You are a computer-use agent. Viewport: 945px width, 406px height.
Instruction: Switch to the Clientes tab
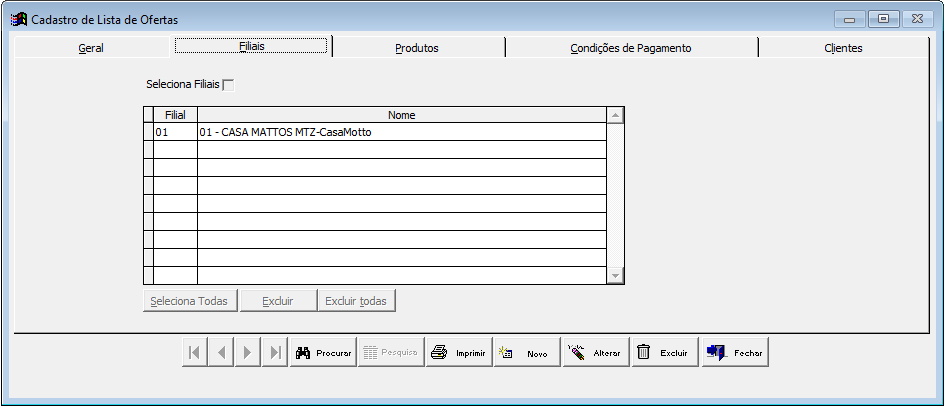click(x=843, y=47)
